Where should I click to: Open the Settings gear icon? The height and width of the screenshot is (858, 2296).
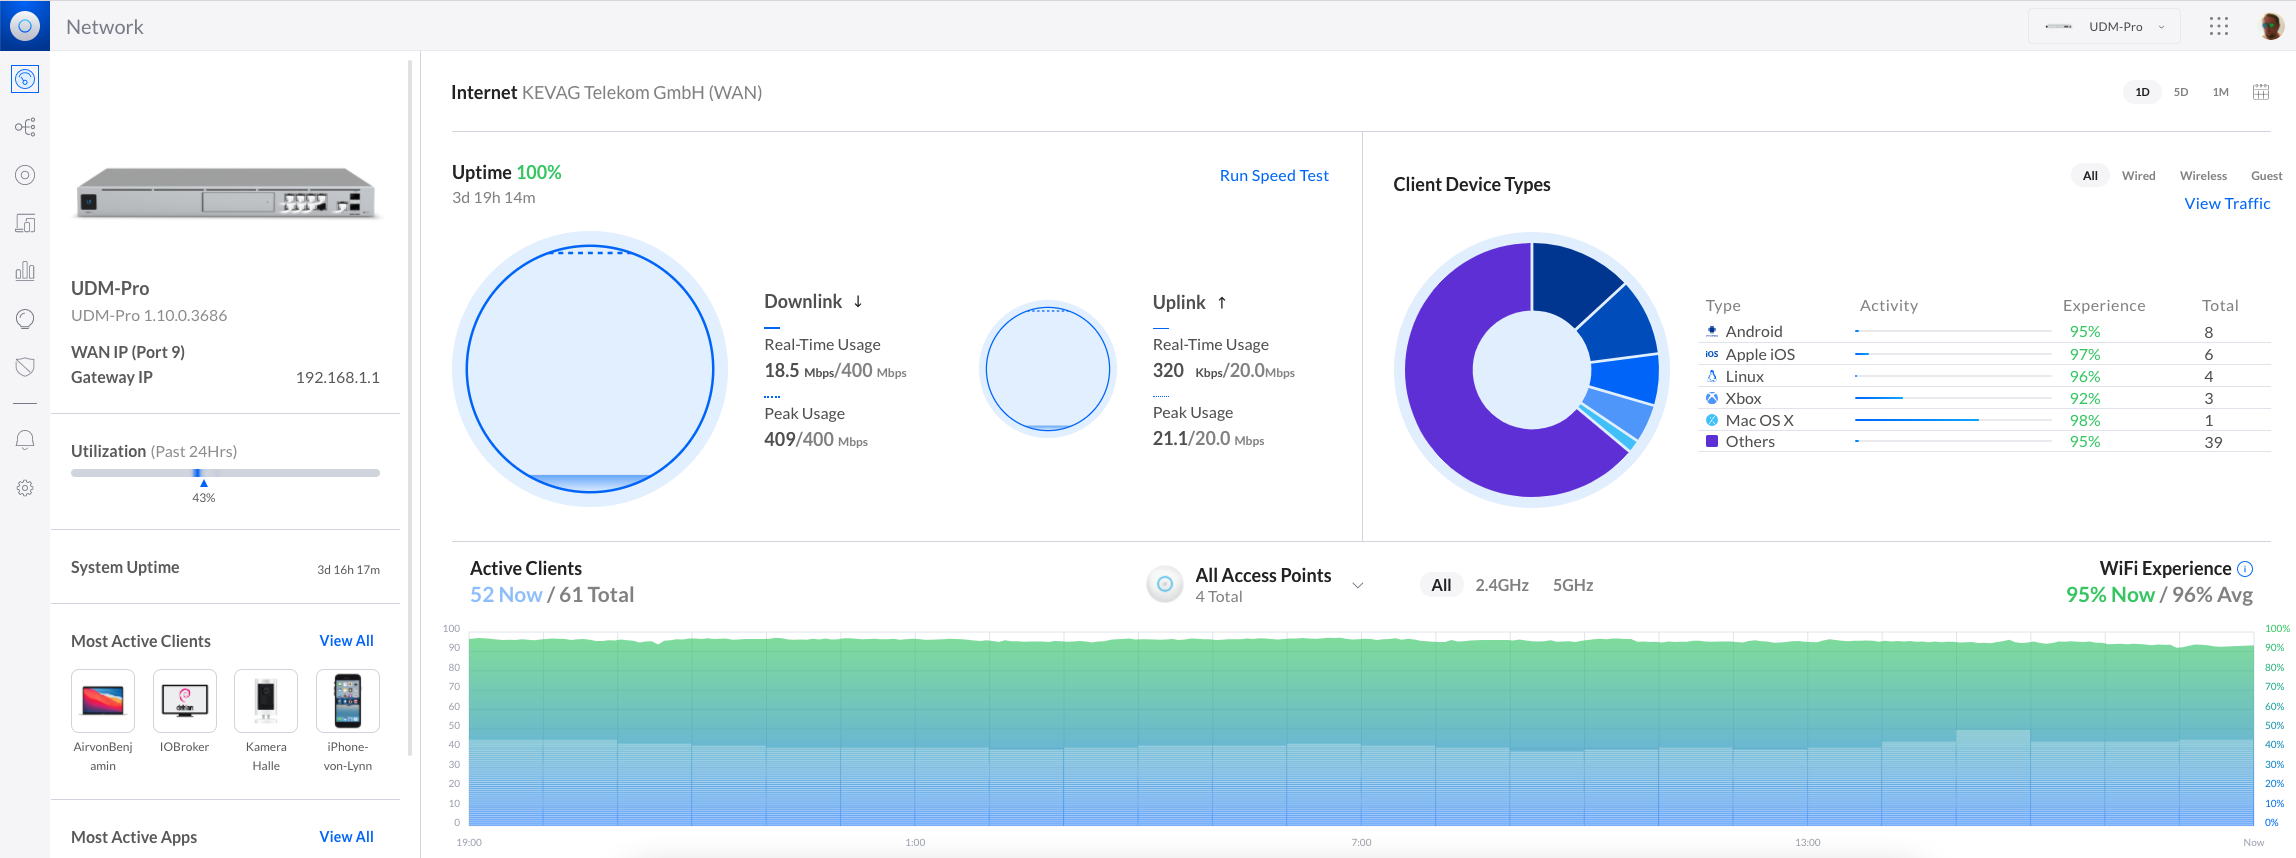point(25,488)
